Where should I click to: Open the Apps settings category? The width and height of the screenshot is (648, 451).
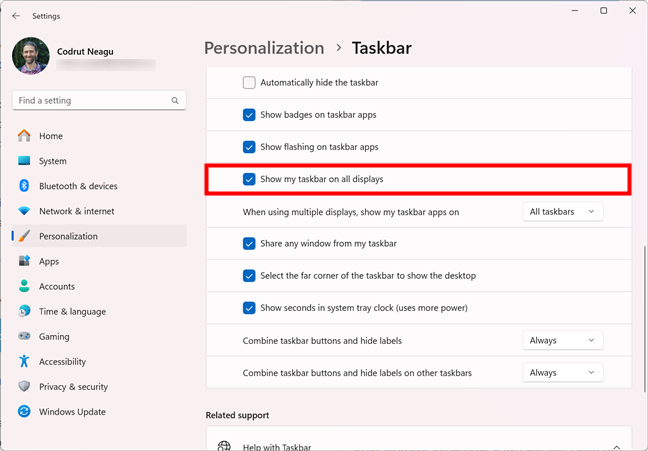[x=99, y=261]
